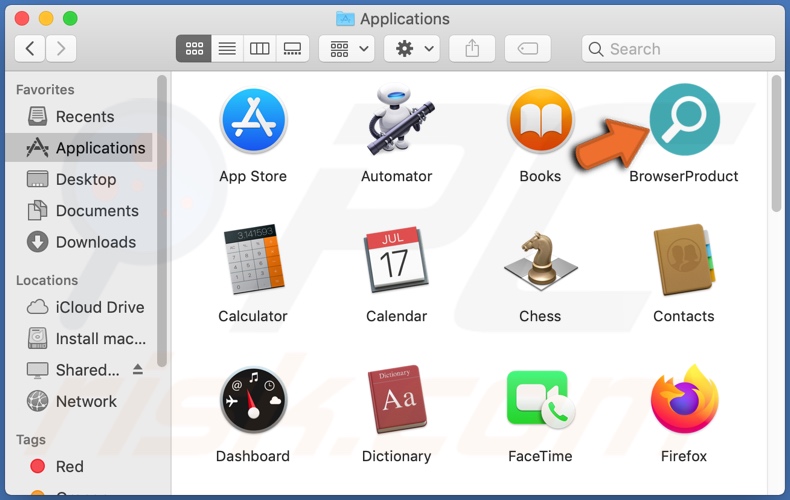Image resolution: width=790 pixels, height=500 pixels.
Task: Click the Calculator label text
Action: (253, 316)
